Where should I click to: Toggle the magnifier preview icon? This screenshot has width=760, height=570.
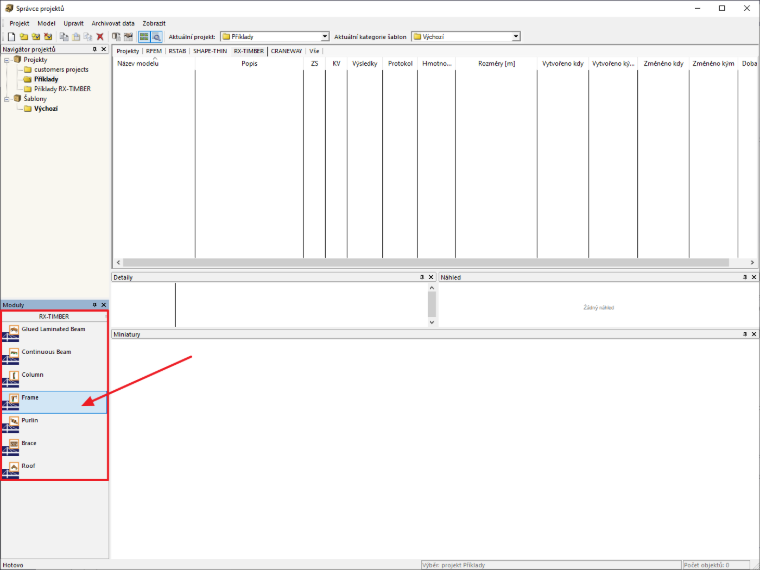[x=156, y=37]
